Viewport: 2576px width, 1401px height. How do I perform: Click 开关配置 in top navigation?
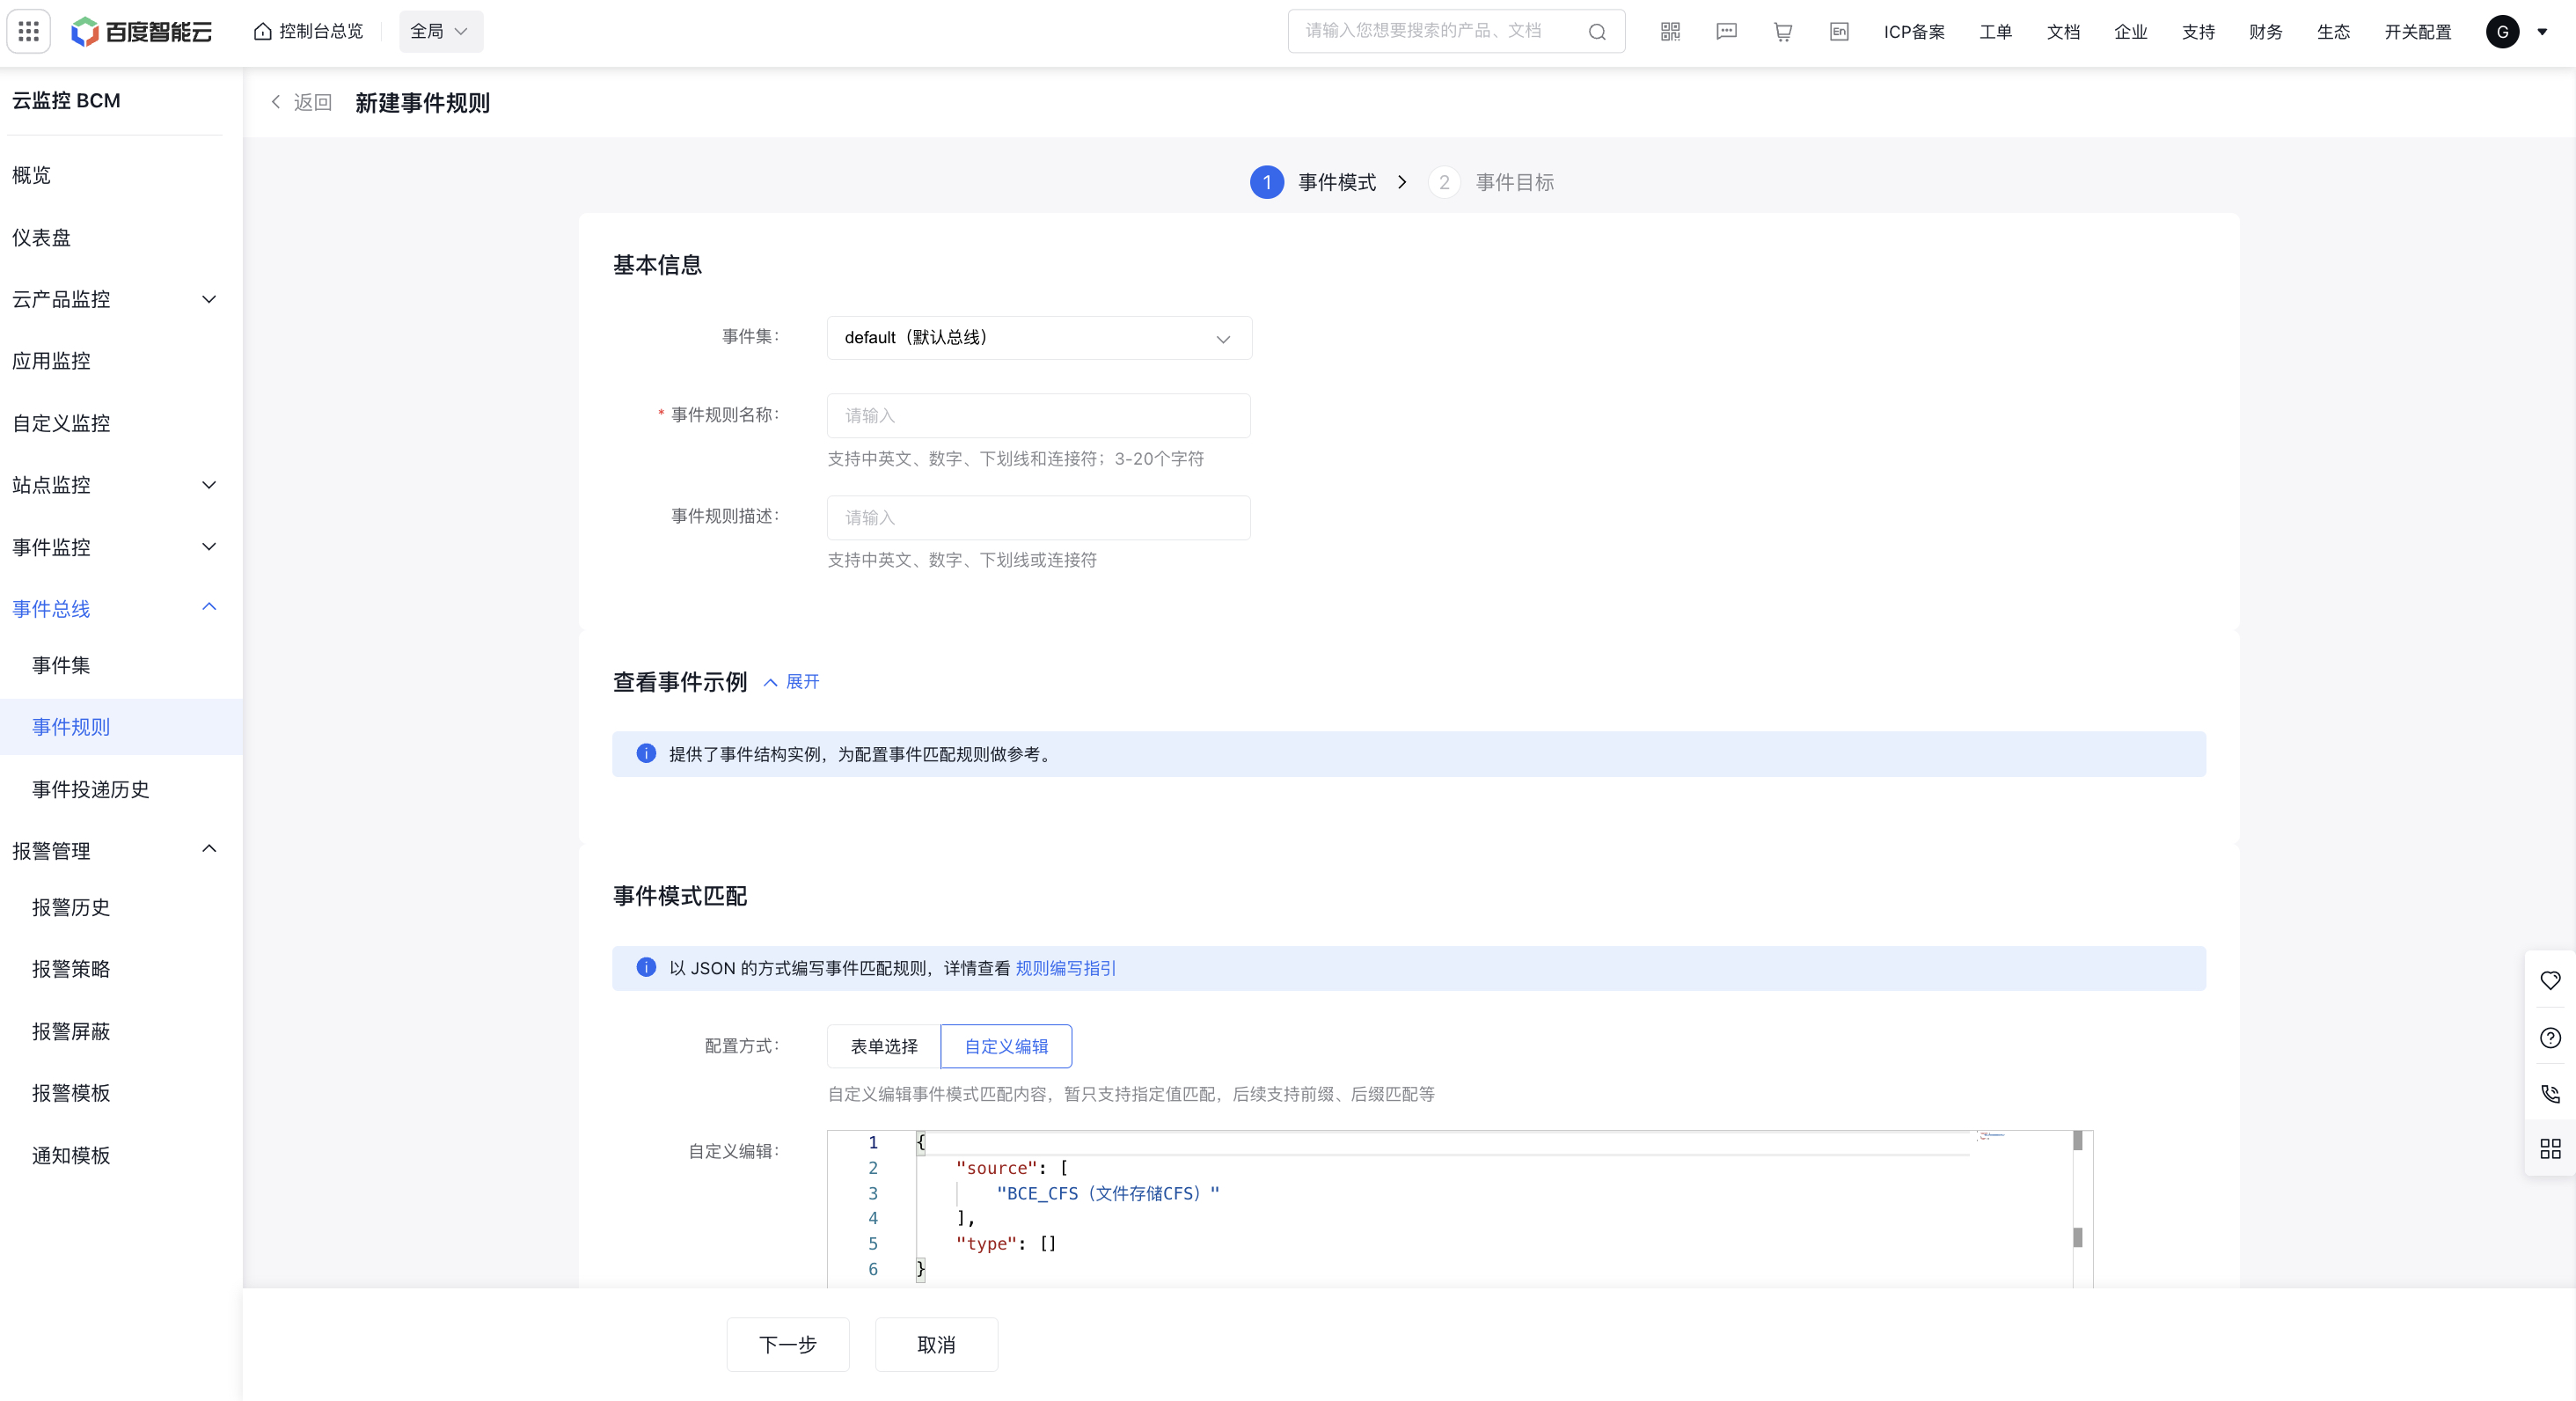click(x=2418, y=32)
